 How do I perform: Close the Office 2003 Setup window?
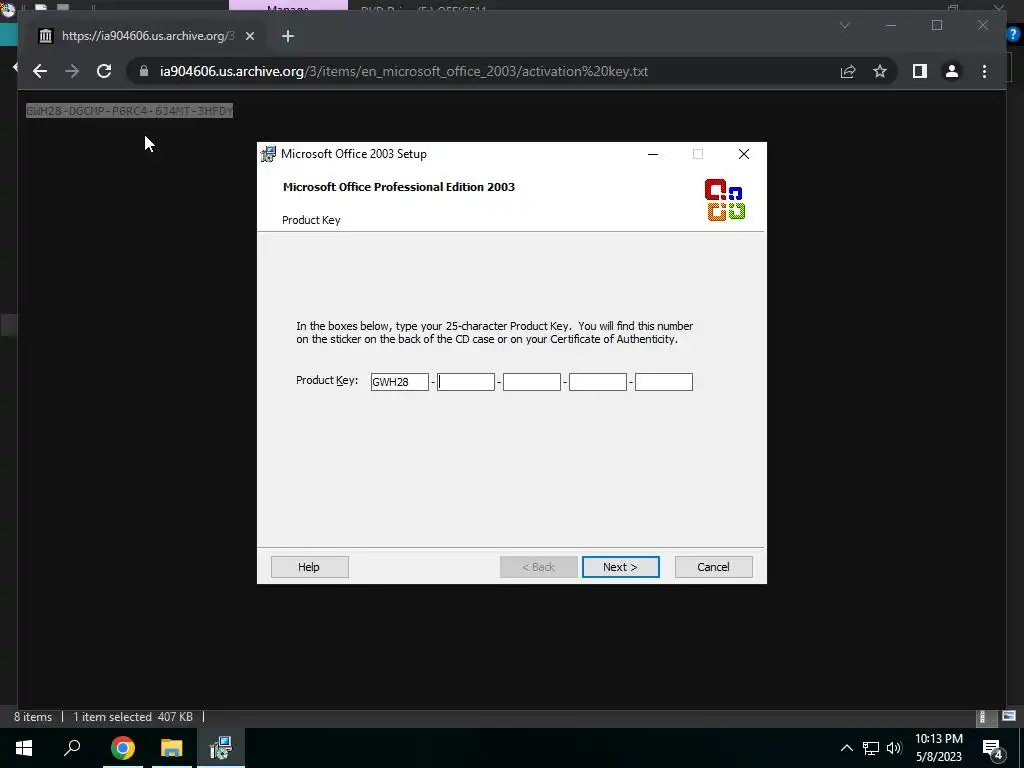tap(743, 154)
